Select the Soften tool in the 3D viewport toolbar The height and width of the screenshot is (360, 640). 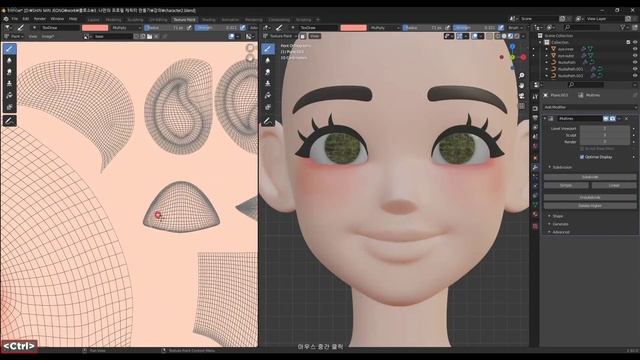tap(268, 60)
